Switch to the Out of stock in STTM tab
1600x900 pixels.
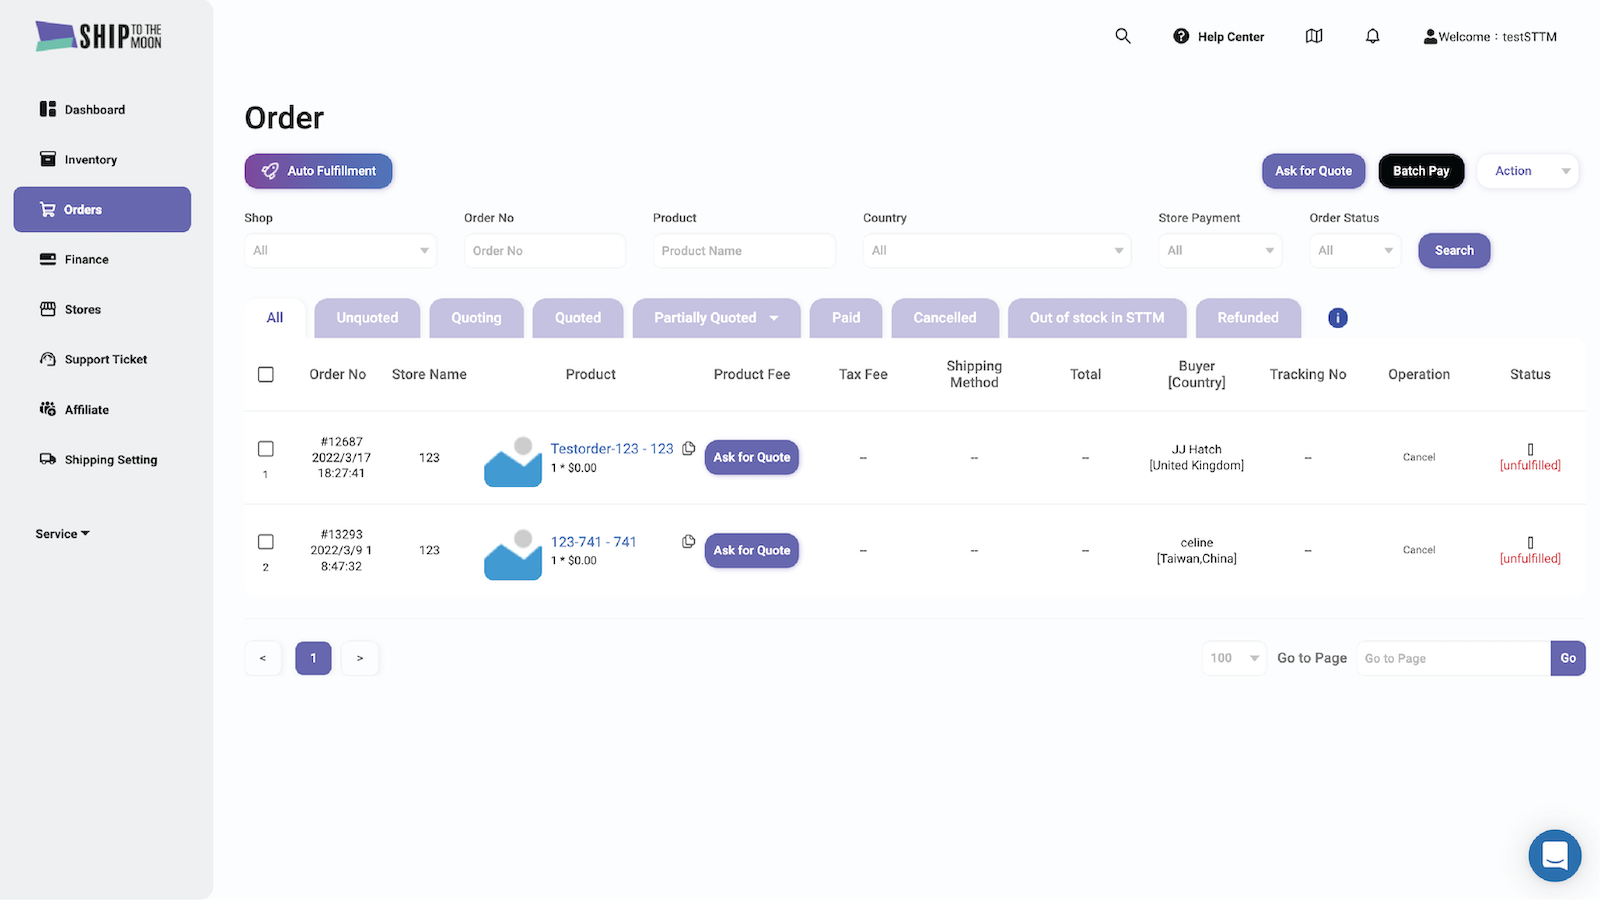click(x=1096, y=318)
